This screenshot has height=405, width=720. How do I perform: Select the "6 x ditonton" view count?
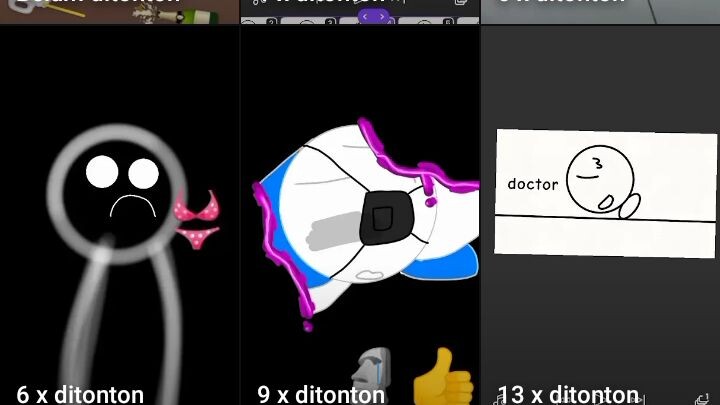(x=80, y=394)
